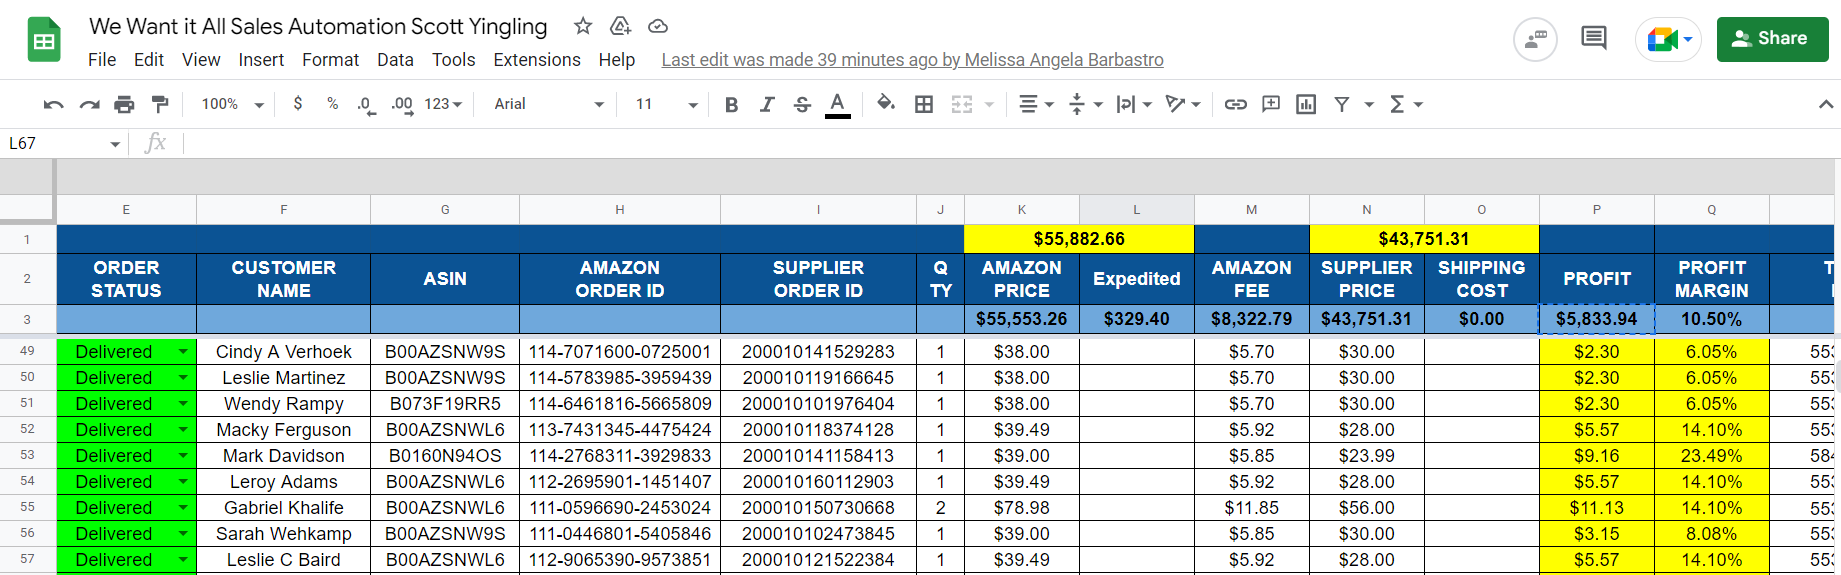This screenshot has width=1841, height=575.
Task: Click the spreadsheet title to rename
Action: tap(318, 26)
